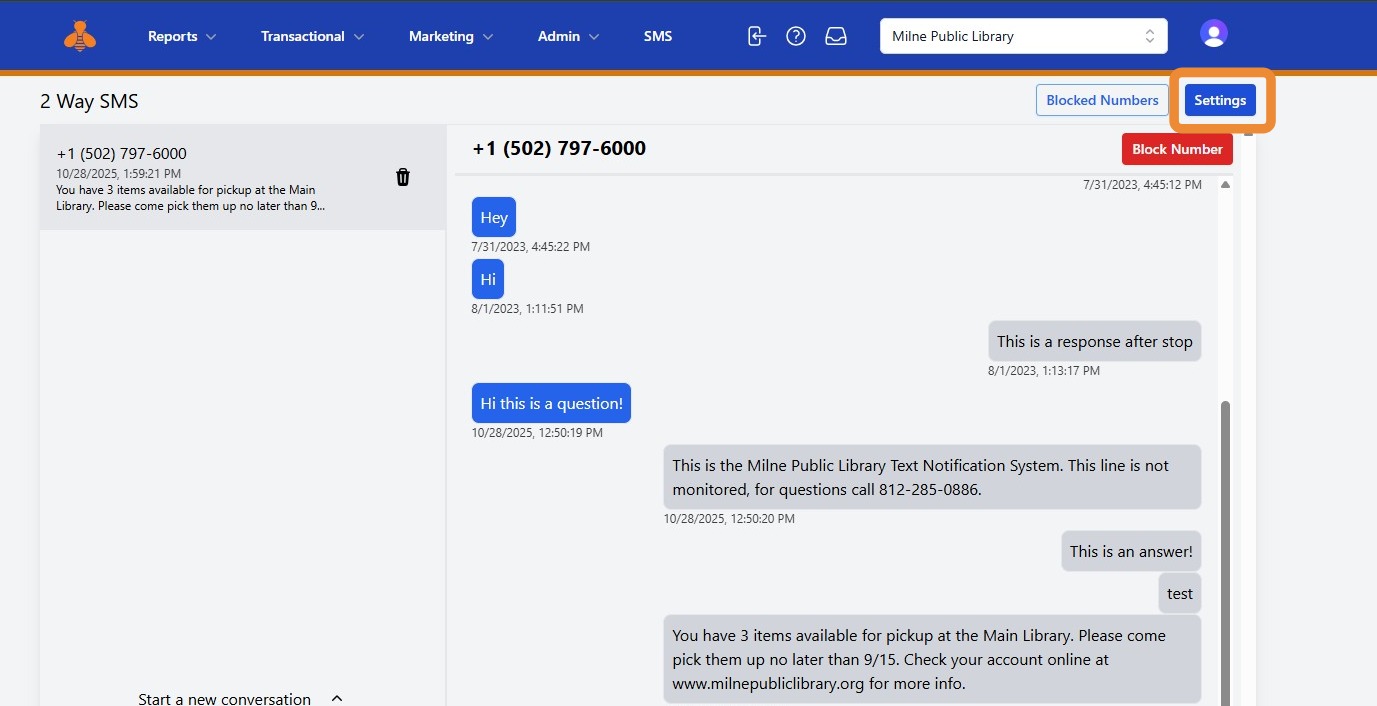This screenshot has width=1377, height=706.
Task: Open the help question mark icon
Action: pos(796,36)
